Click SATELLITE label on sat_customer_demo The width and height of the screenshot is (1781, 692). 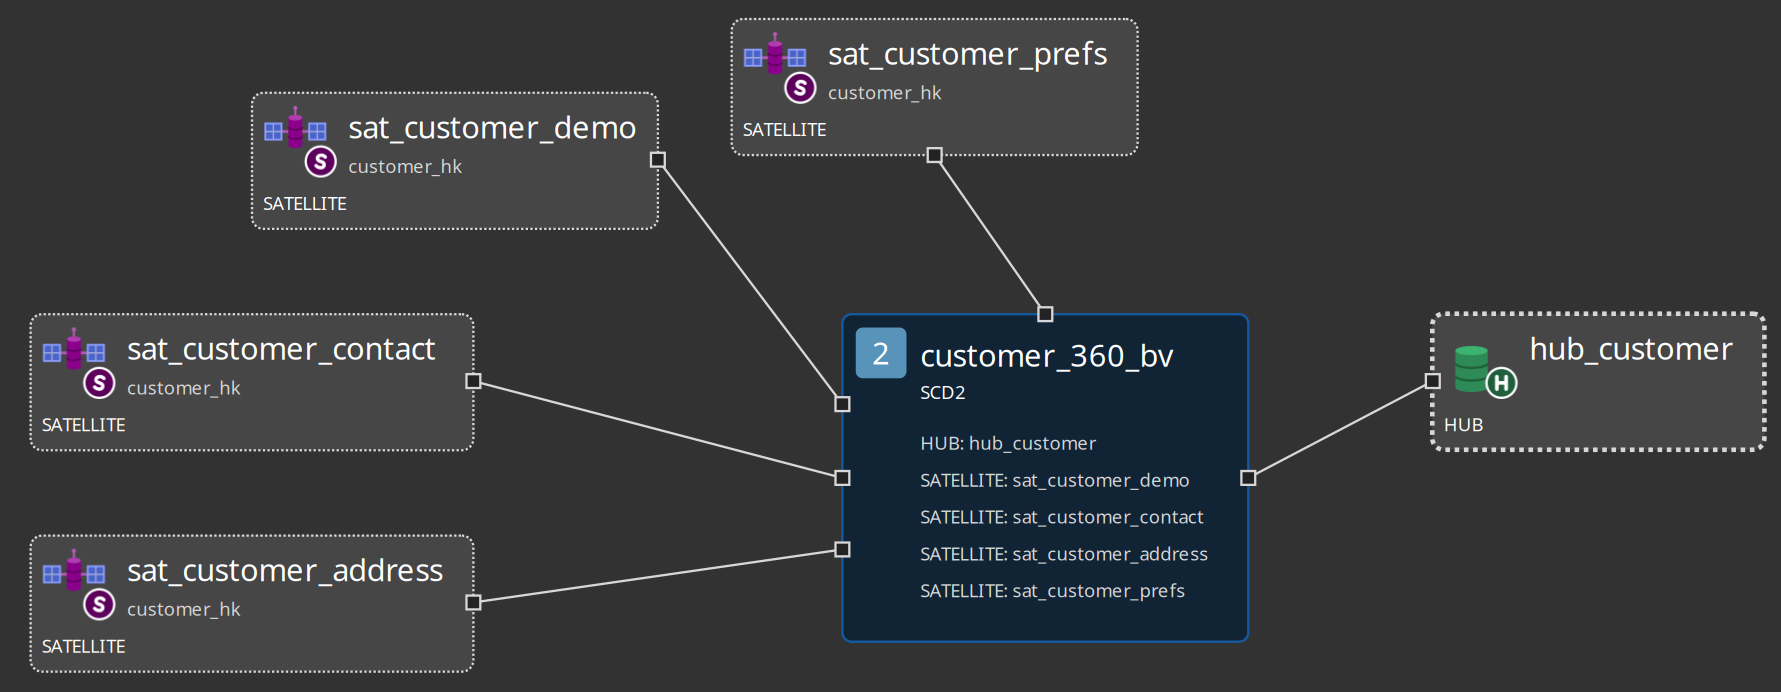point(305,204)
